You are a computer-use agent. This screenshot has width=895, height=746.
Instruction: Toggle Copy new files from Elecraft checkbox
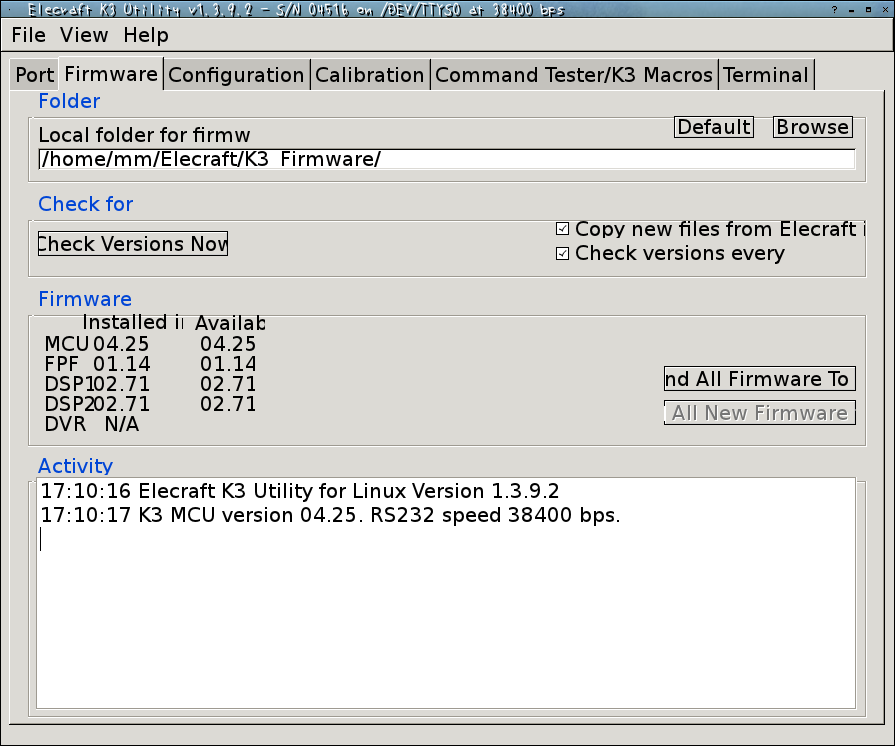click(x=563, y=229)
